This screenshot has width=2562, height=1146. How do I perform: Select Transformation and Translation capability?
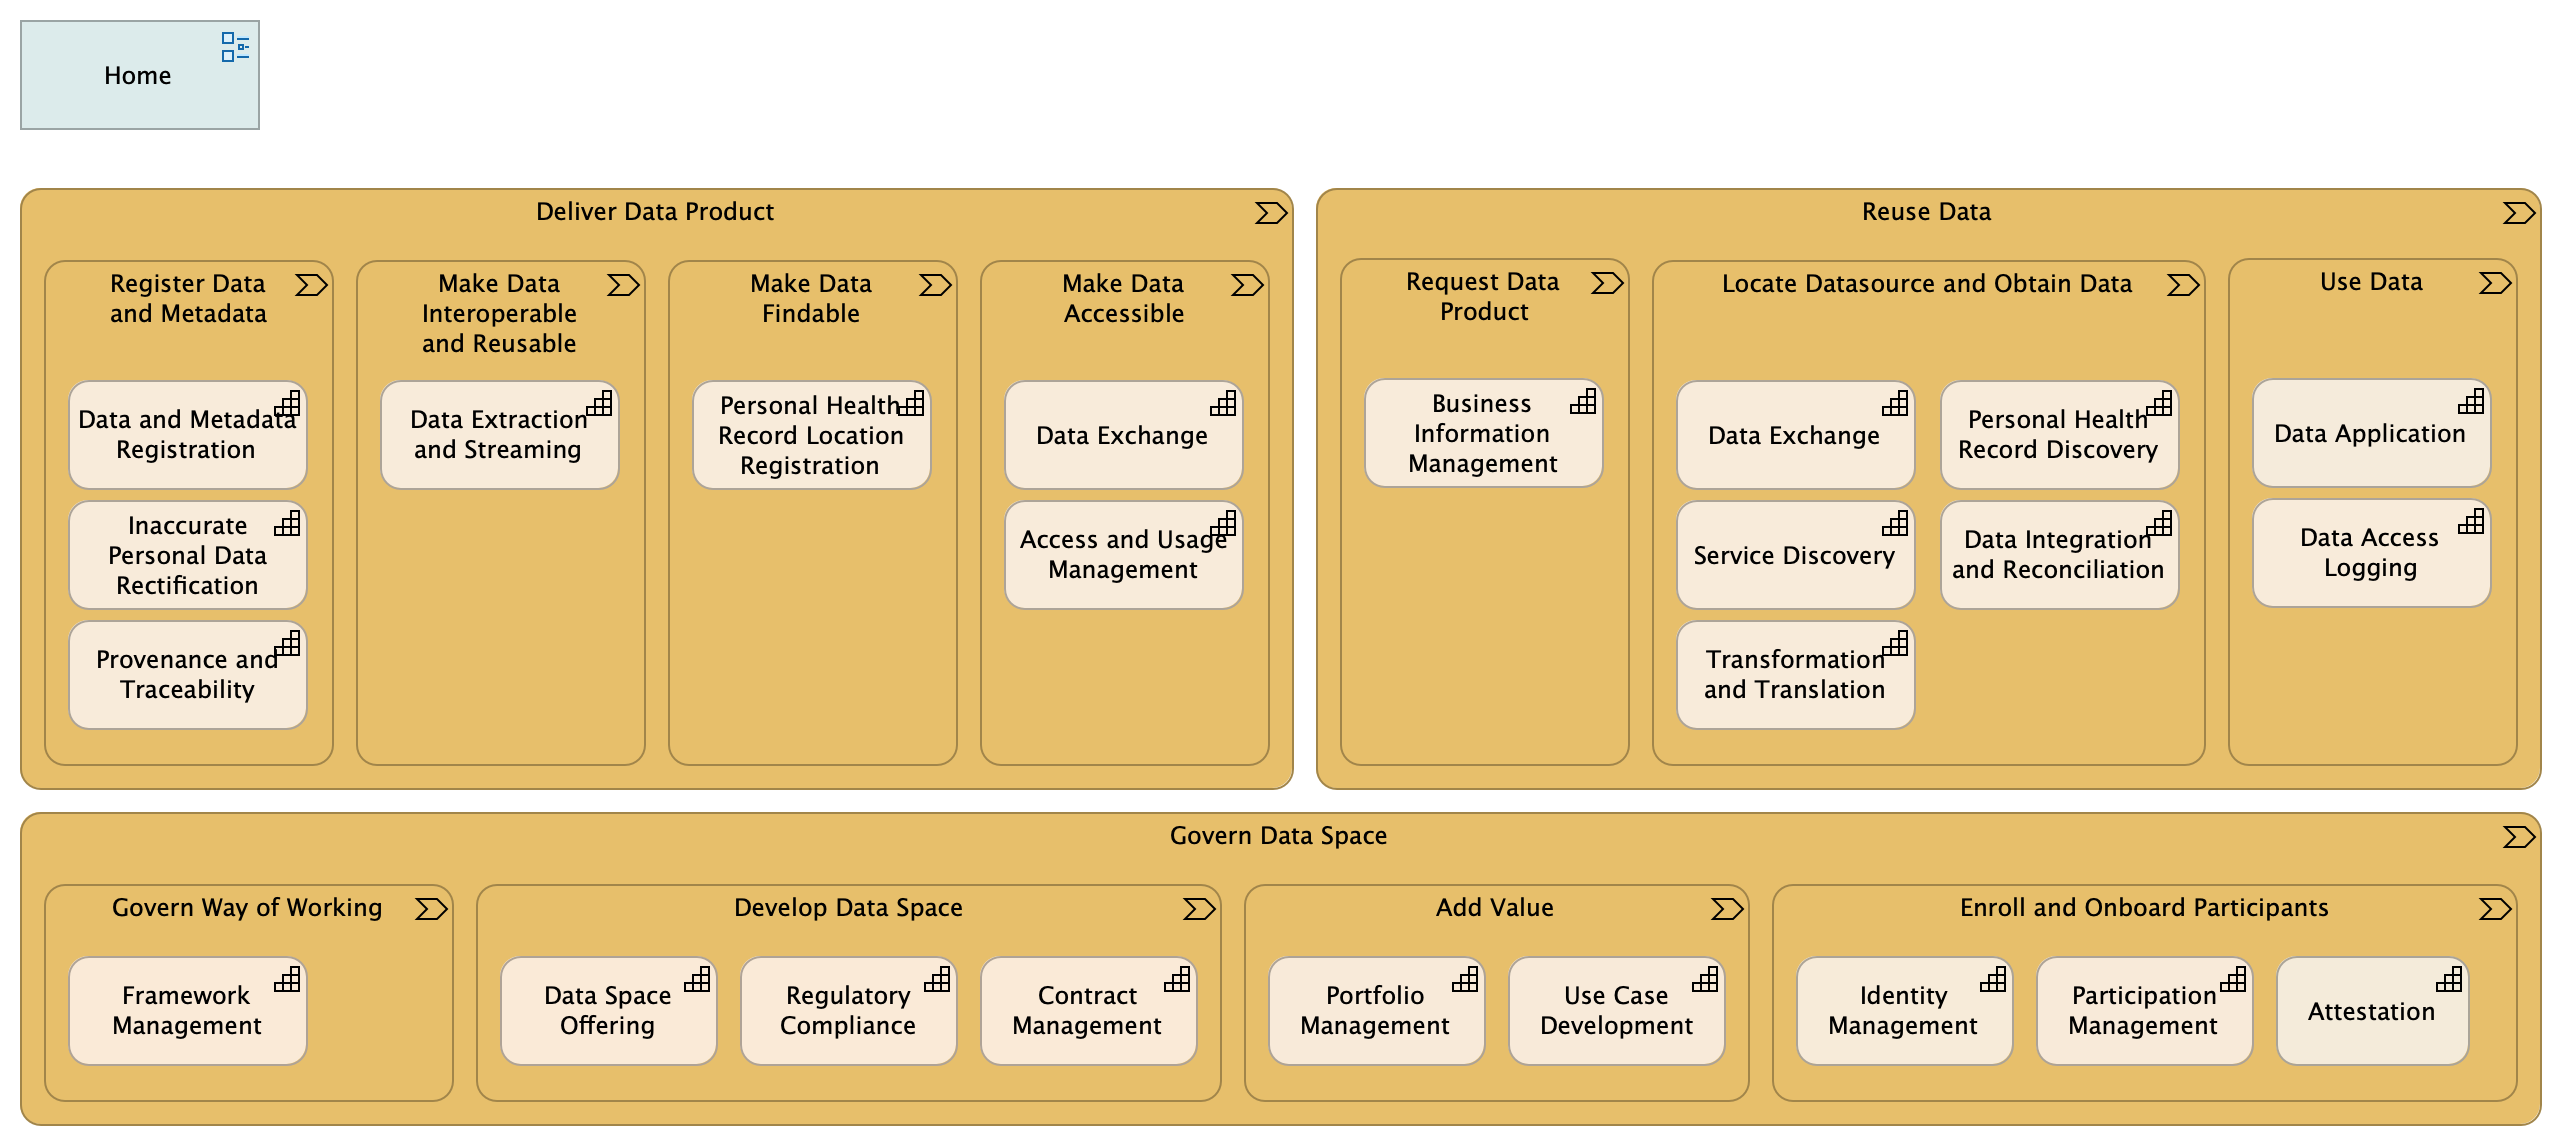tap(1794, 675)
